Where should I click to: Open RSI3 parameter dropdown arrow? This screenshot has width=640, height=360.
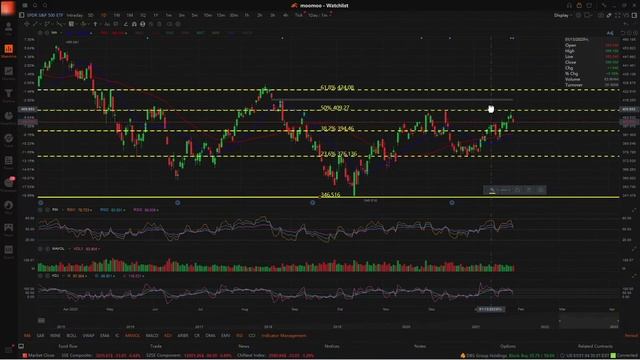coord(157,210)
